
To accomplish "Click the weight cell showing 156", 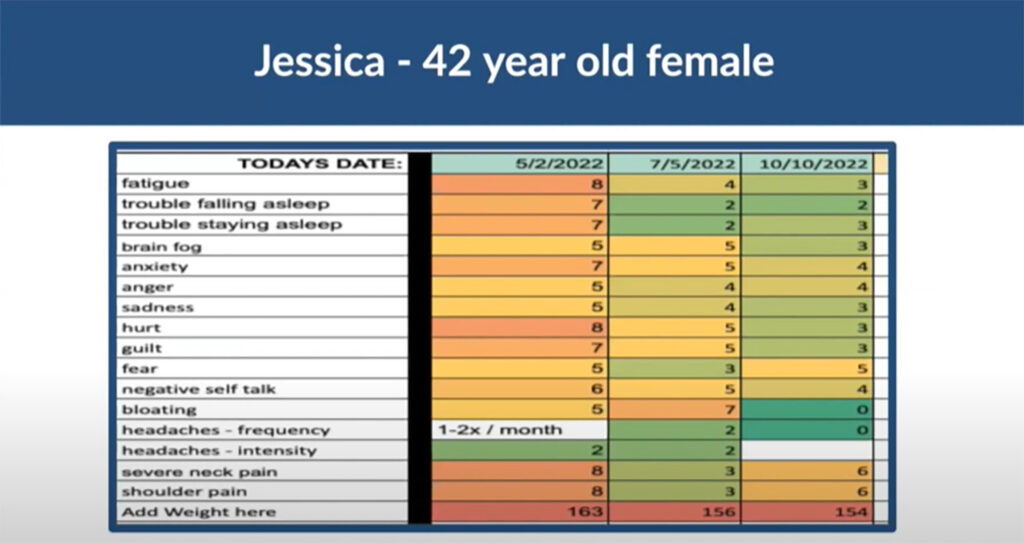I will click(x=675, y=512).
